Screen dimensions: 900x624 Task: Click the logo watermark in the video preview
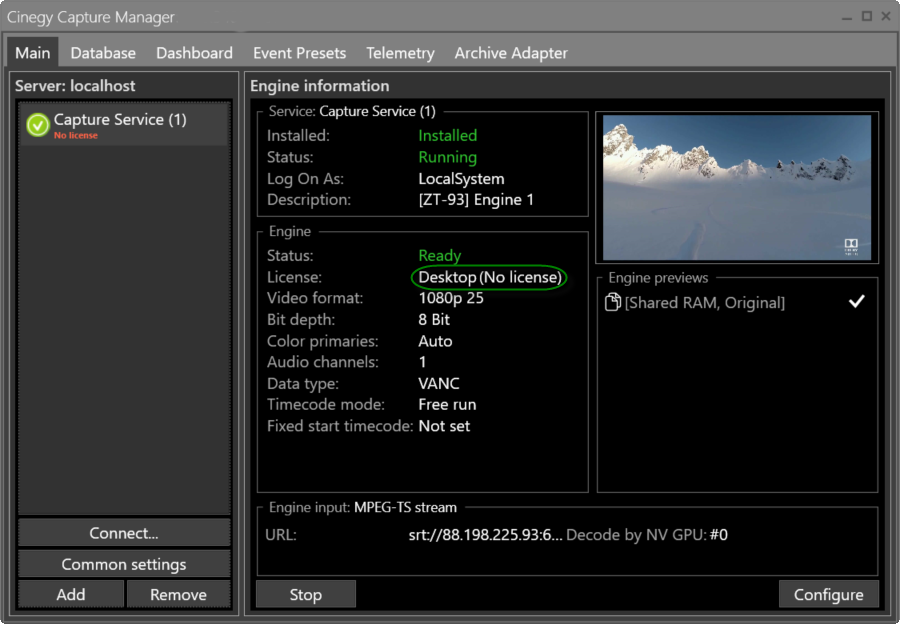pos(851,245)
